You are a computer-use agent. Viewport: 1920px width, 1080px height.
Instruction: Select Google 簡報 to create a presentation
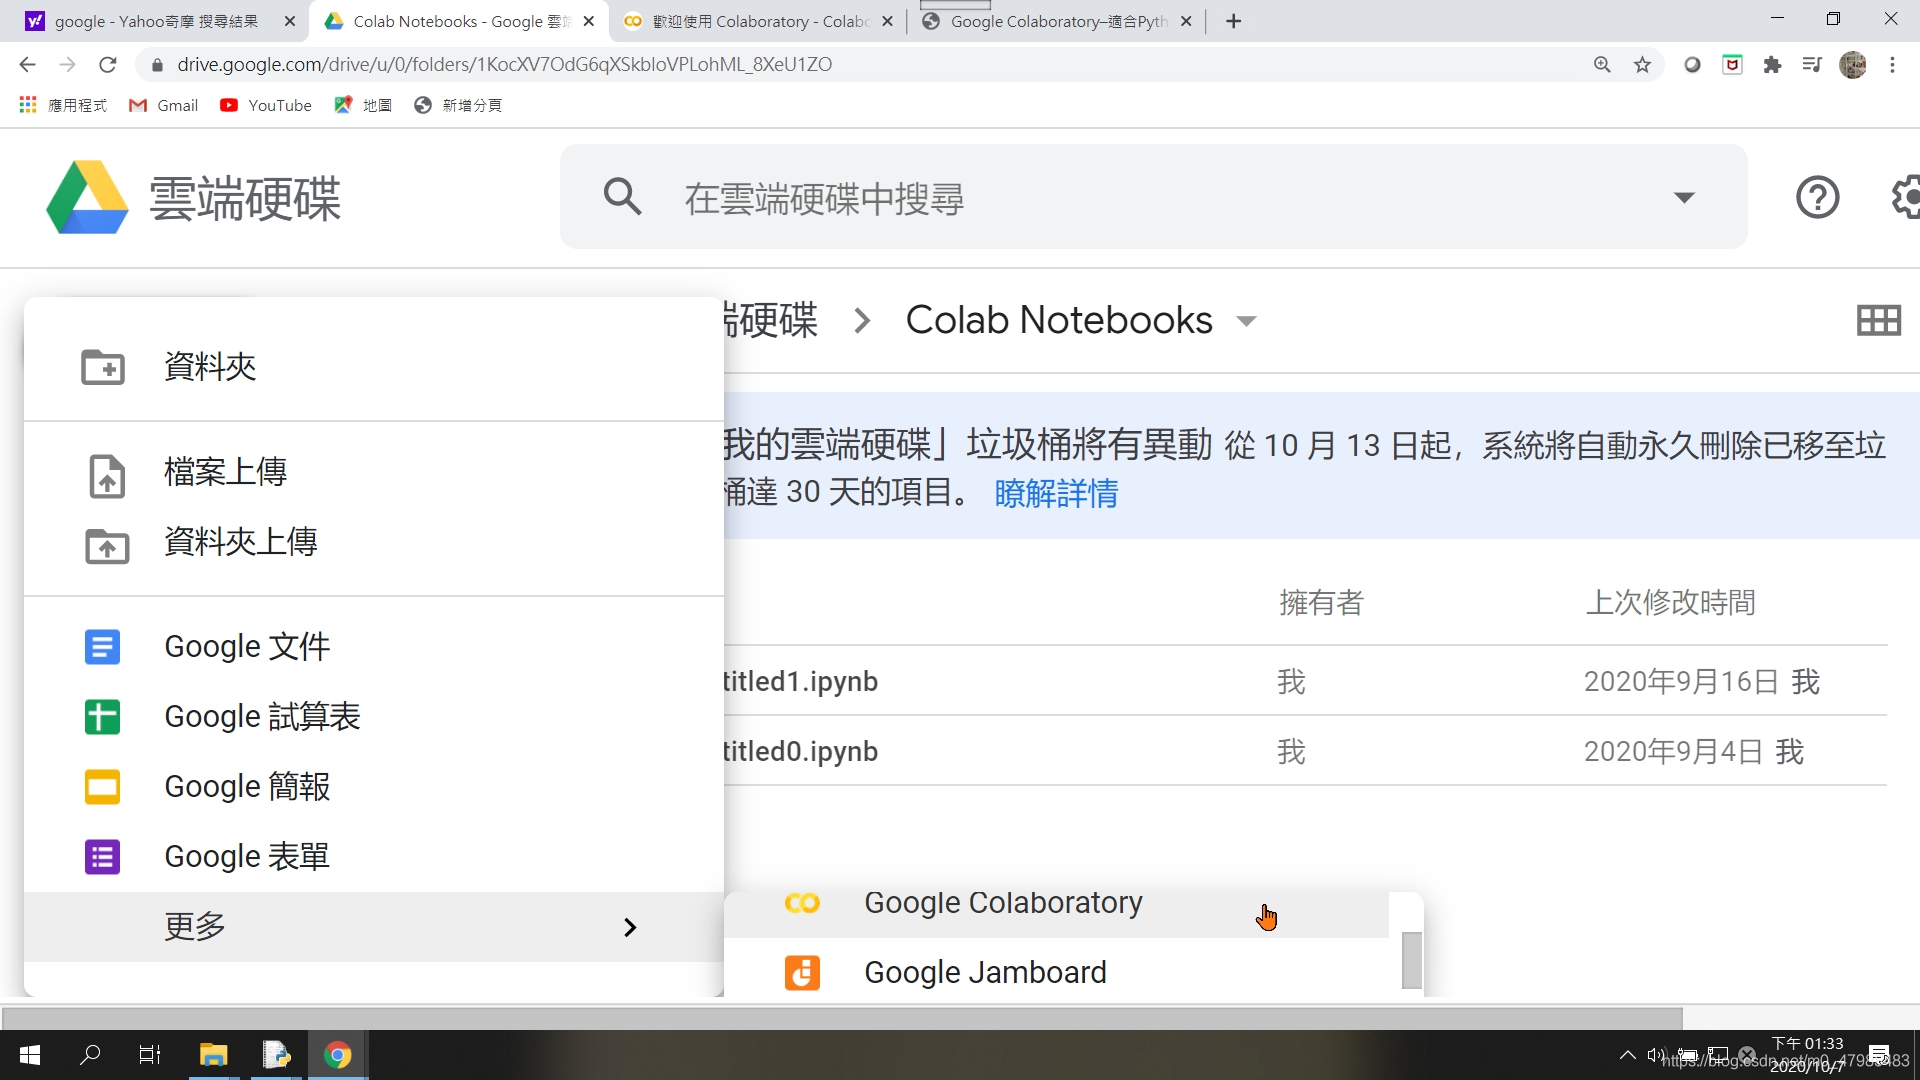246,786
